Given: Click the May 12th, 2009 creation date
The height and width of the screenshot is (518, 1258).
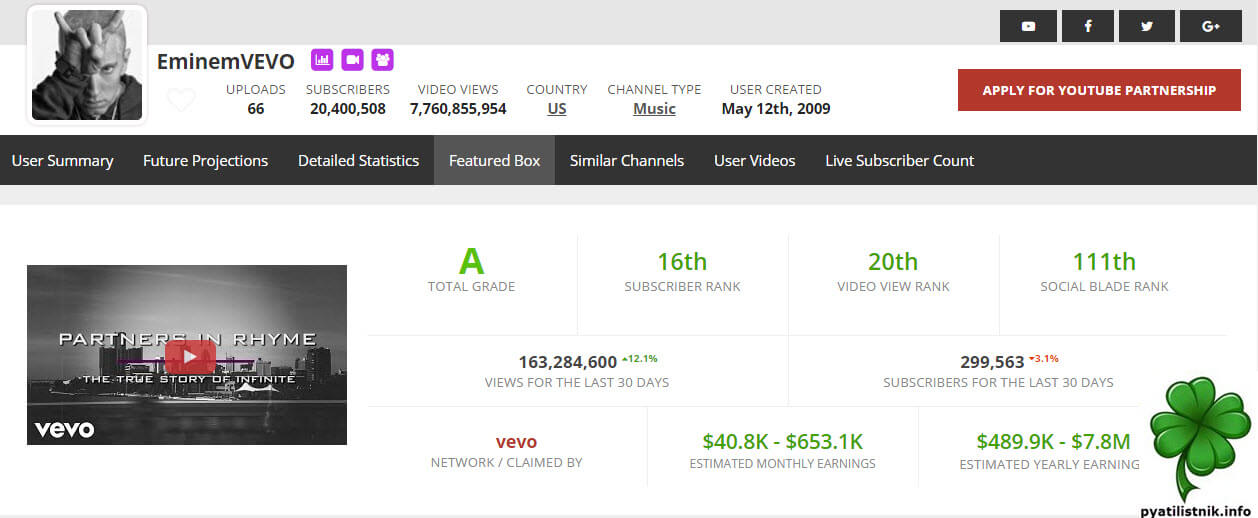Looking at the screenshot, I should (776, 109).
